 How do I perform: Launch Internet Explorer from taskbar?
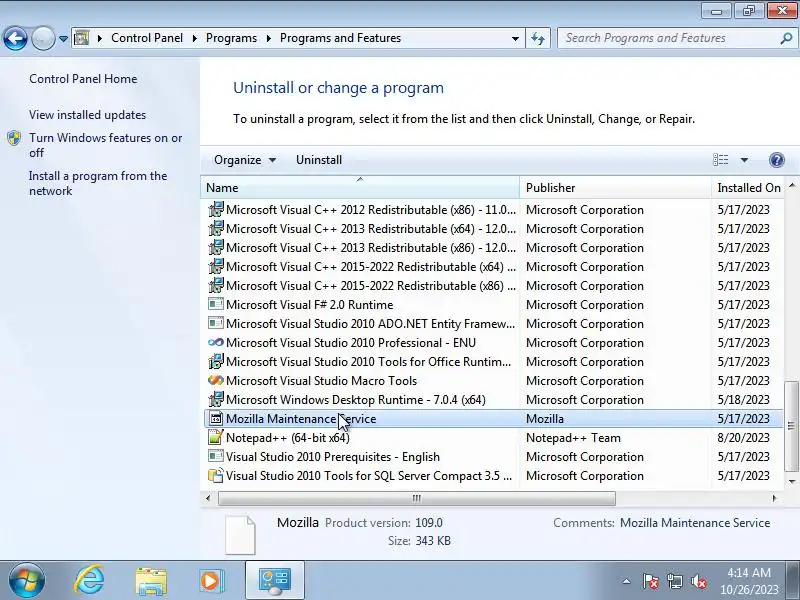[x=89, y=580]
